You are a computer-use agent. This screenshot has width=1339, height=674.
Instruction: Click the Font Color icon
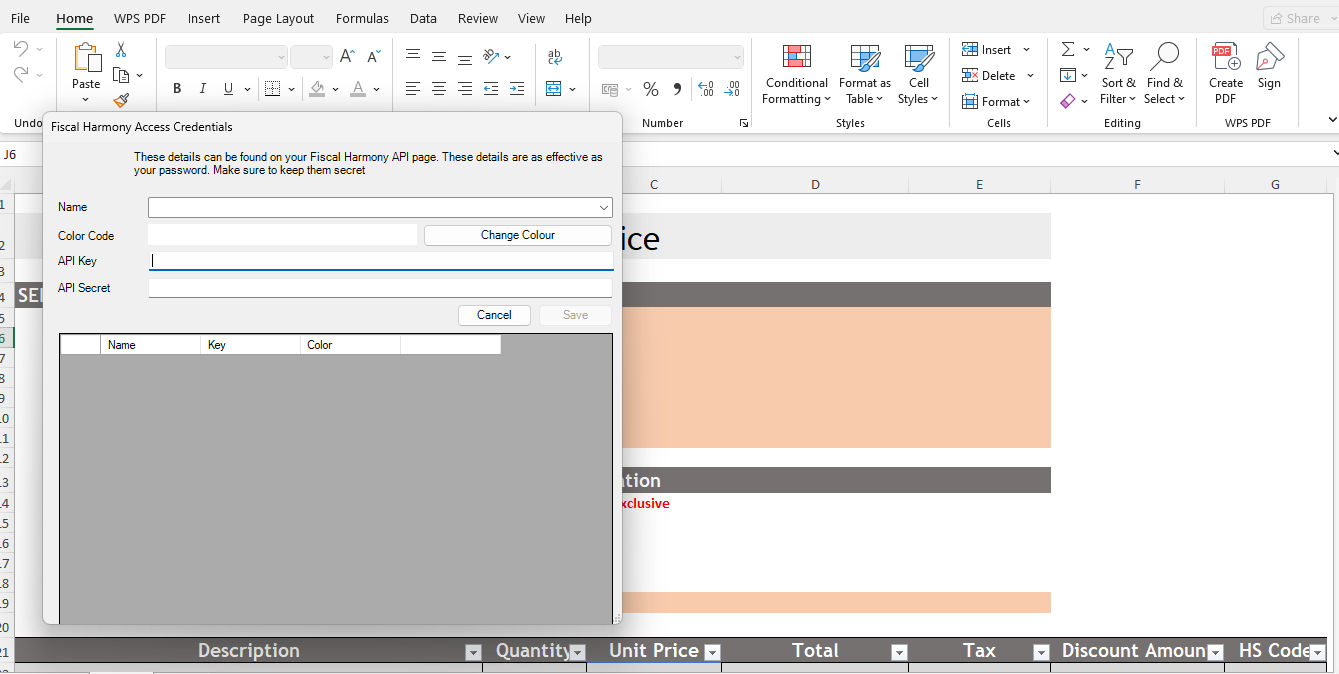click(358, 89)
